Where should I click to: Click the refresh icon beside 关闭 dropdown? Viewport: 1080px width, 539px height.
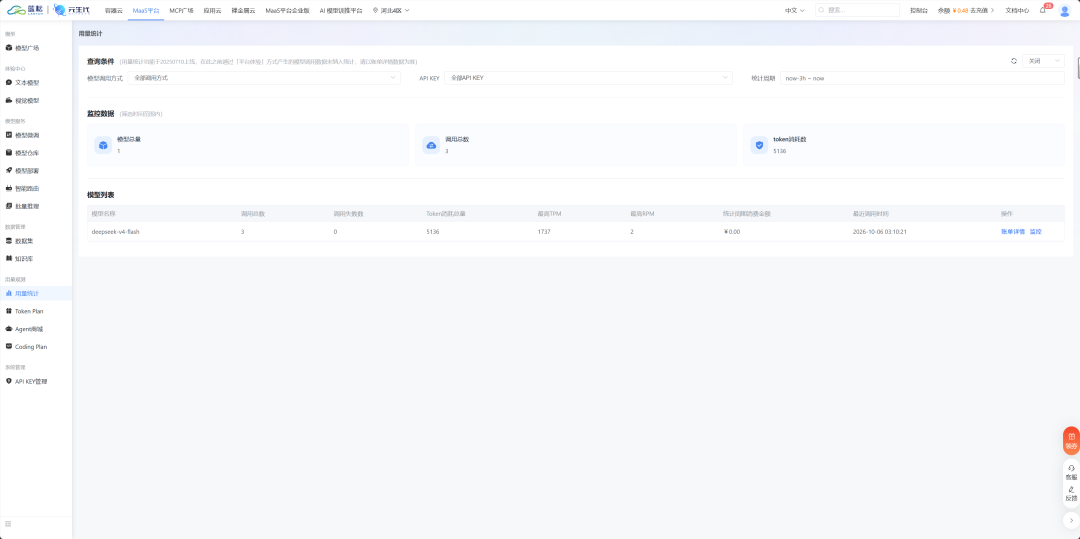tap(1014, 61)
